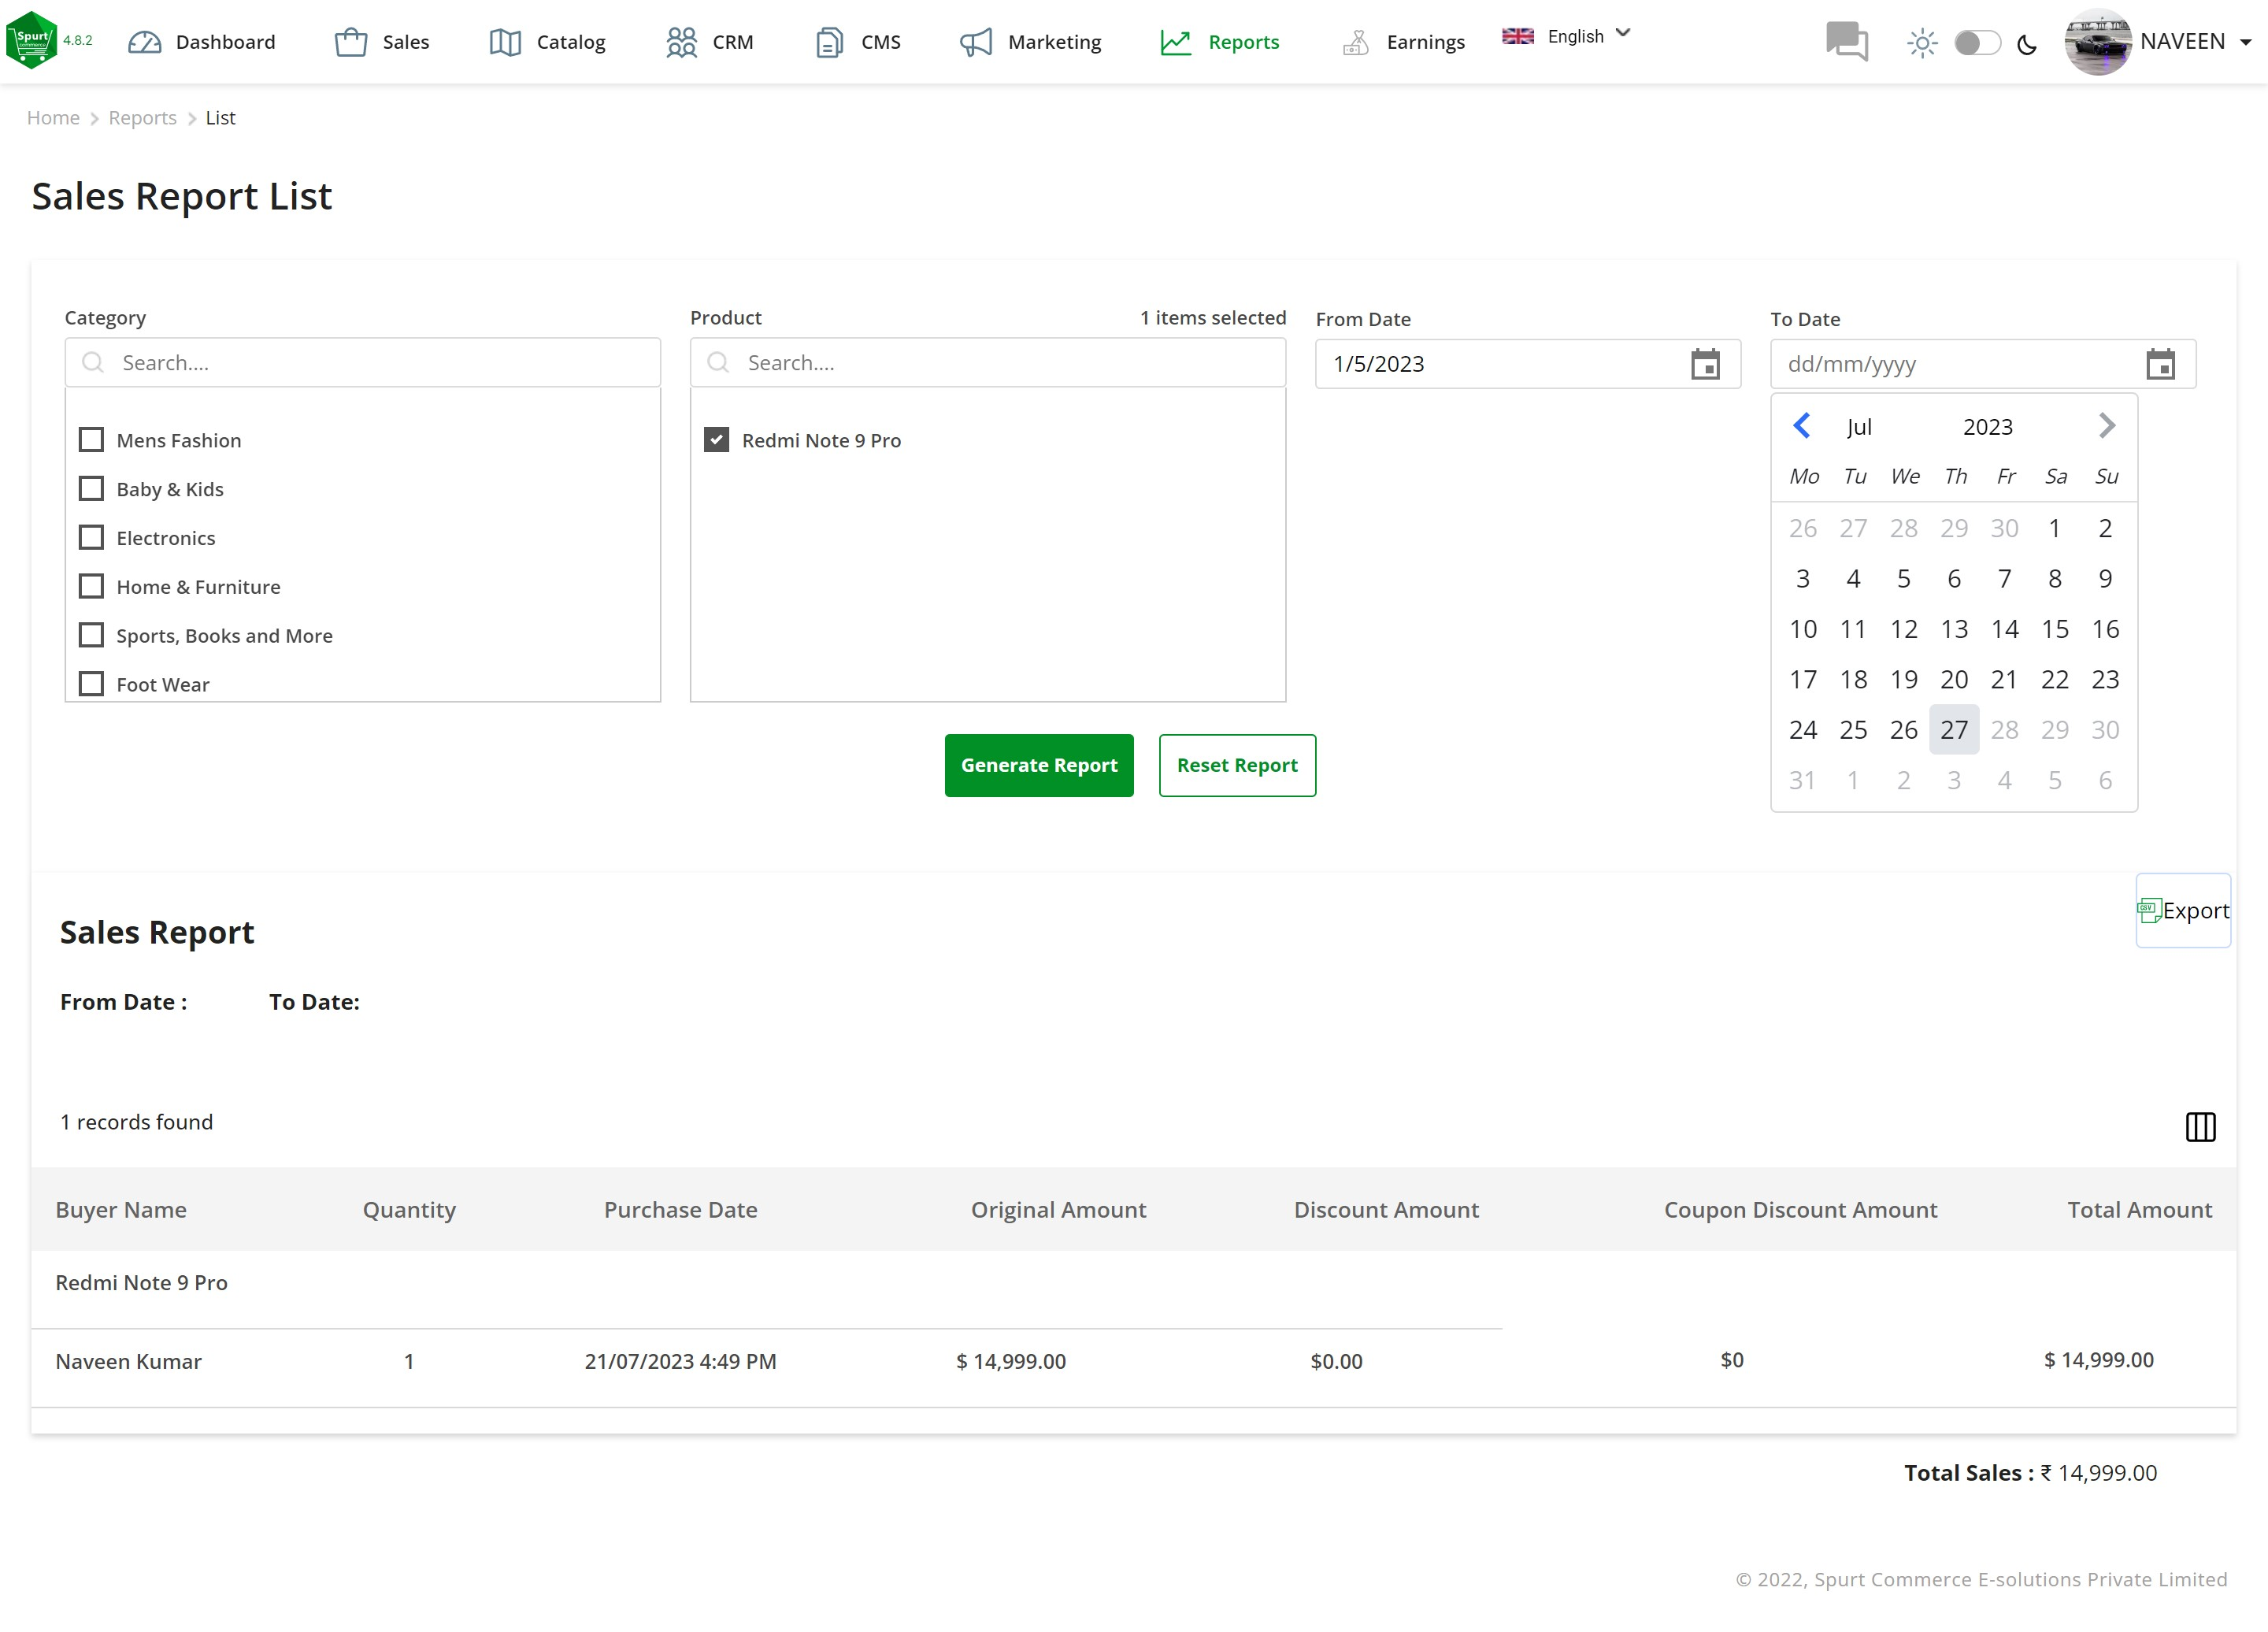Click the Export CSV button
This screenshot has height=1632, width=2268.
click(x=2183, y=911)
